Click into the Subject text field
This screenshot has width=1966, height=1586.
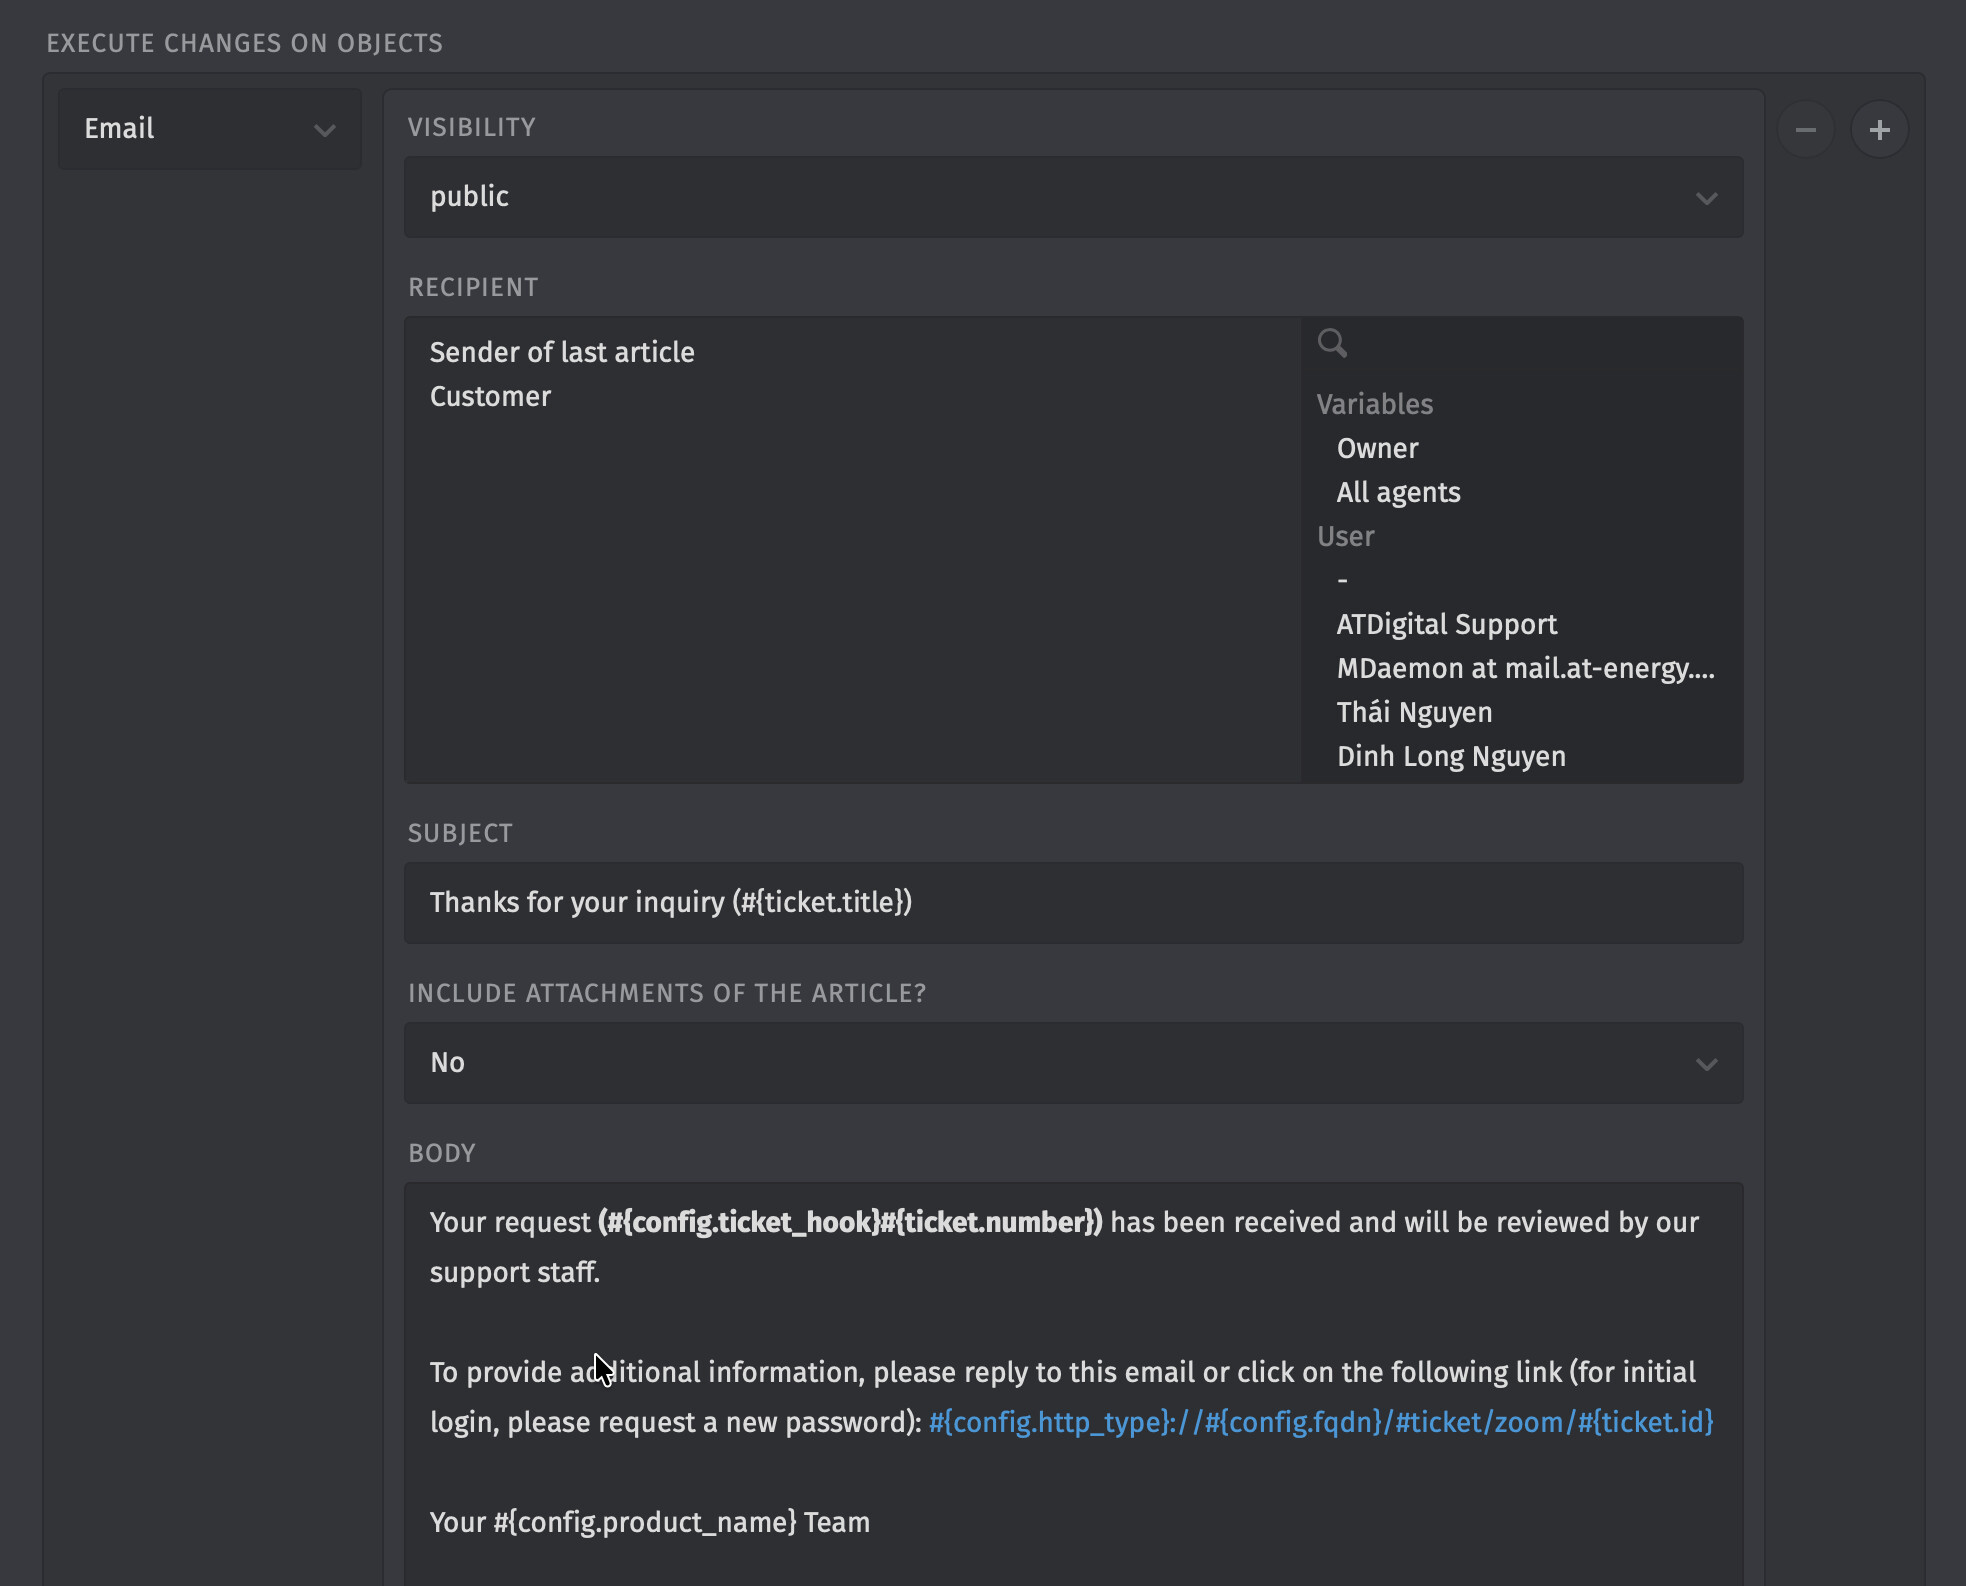[1072, 903]
